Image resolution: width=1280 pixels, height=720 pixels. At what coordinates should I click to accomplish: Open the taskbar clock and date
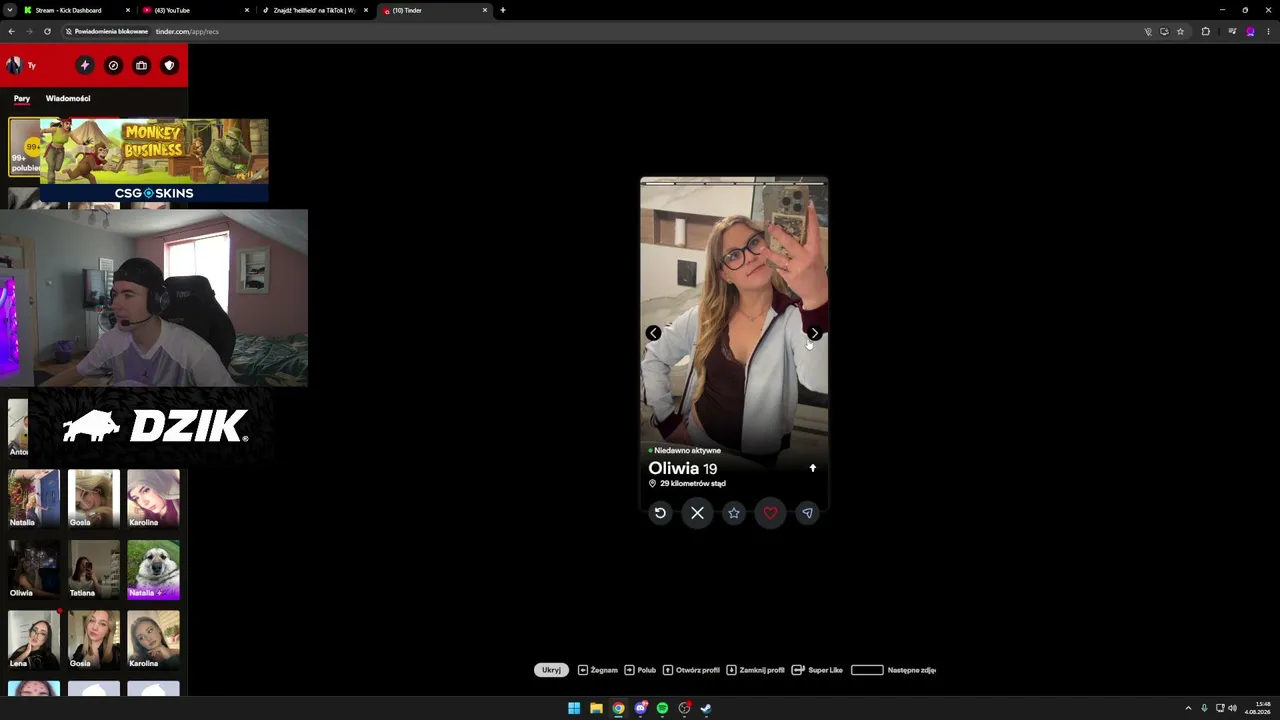1258,708
